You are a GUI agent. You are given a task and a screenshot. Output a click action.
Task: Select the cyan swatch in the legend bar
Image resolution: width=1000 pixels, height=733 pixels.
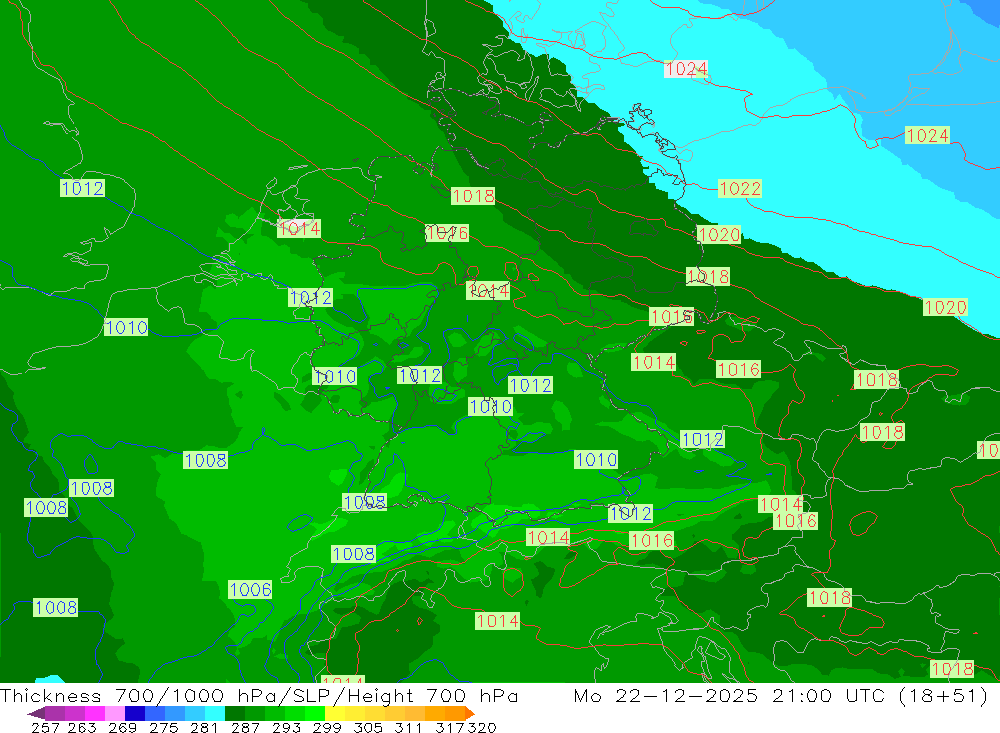[215, 713]
